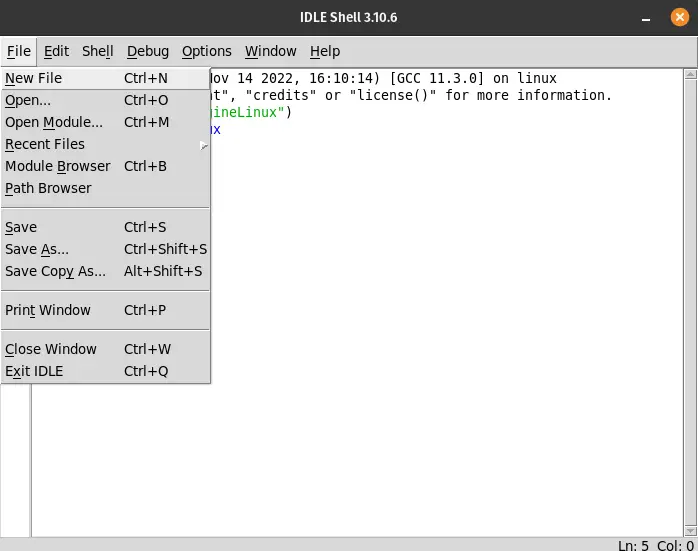The image size is (698, 551).
Task: Click the scrollbar down arrow
Action: point(690,531)
